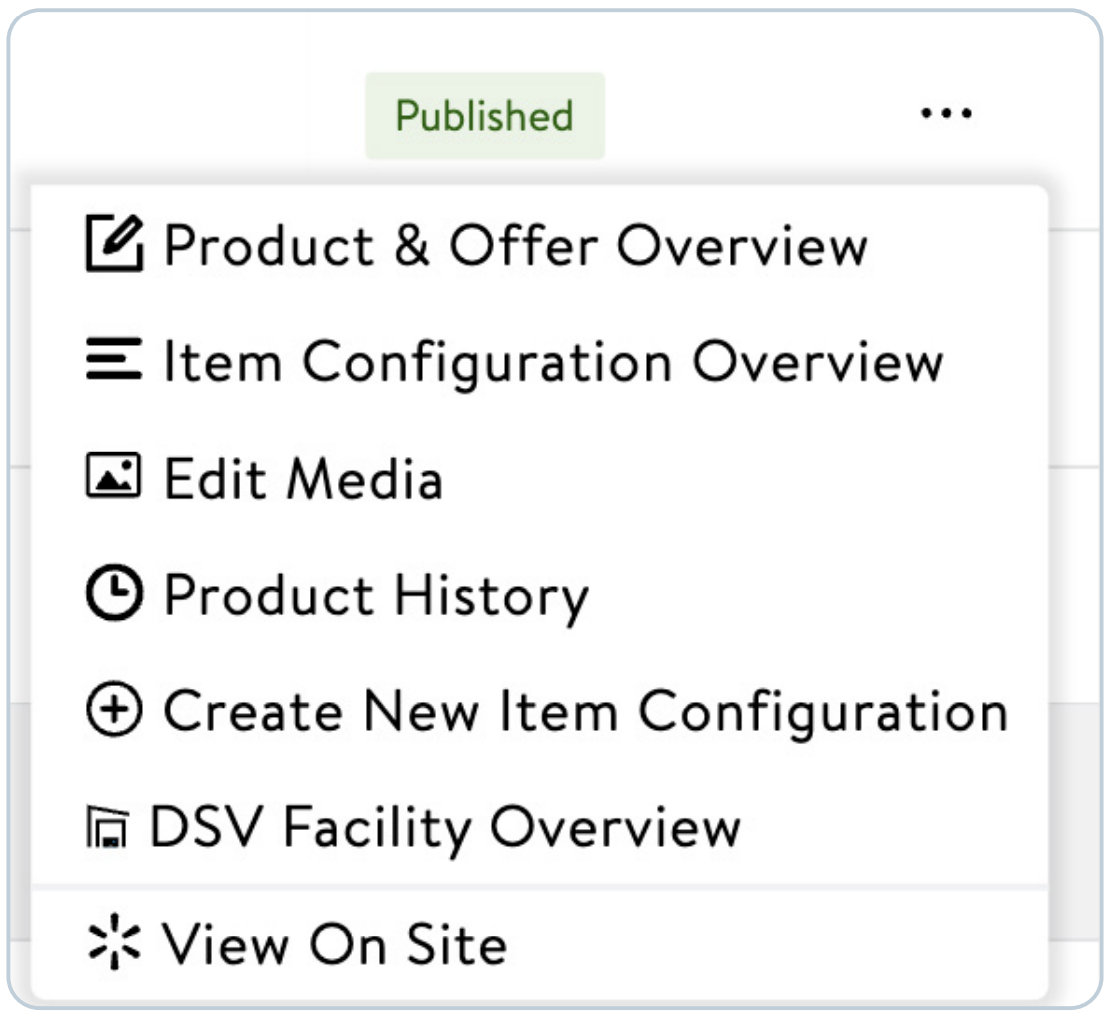
Task: Click the plus circle icon
Action: (x=114, y=709)
